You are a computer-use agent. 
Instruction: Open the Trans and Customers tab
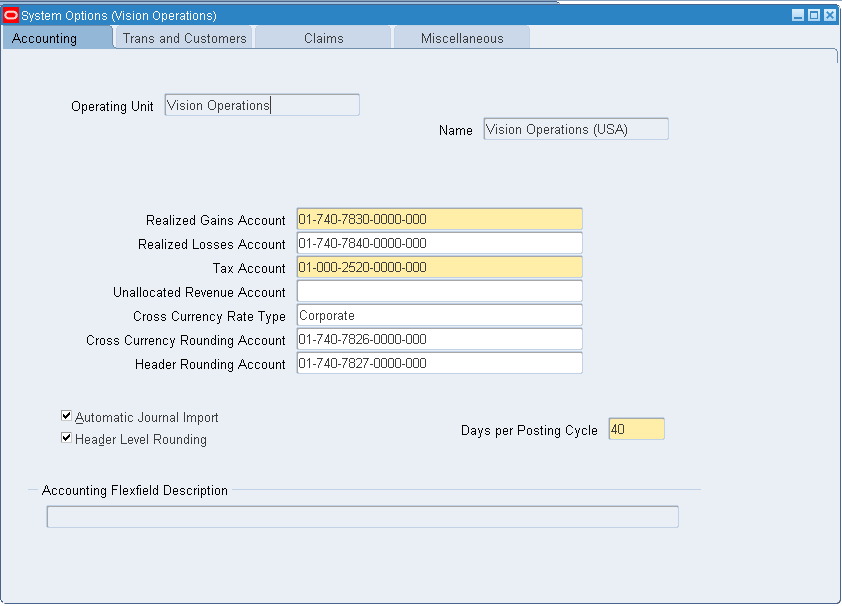pyautogui.click(x=184, y=38)
